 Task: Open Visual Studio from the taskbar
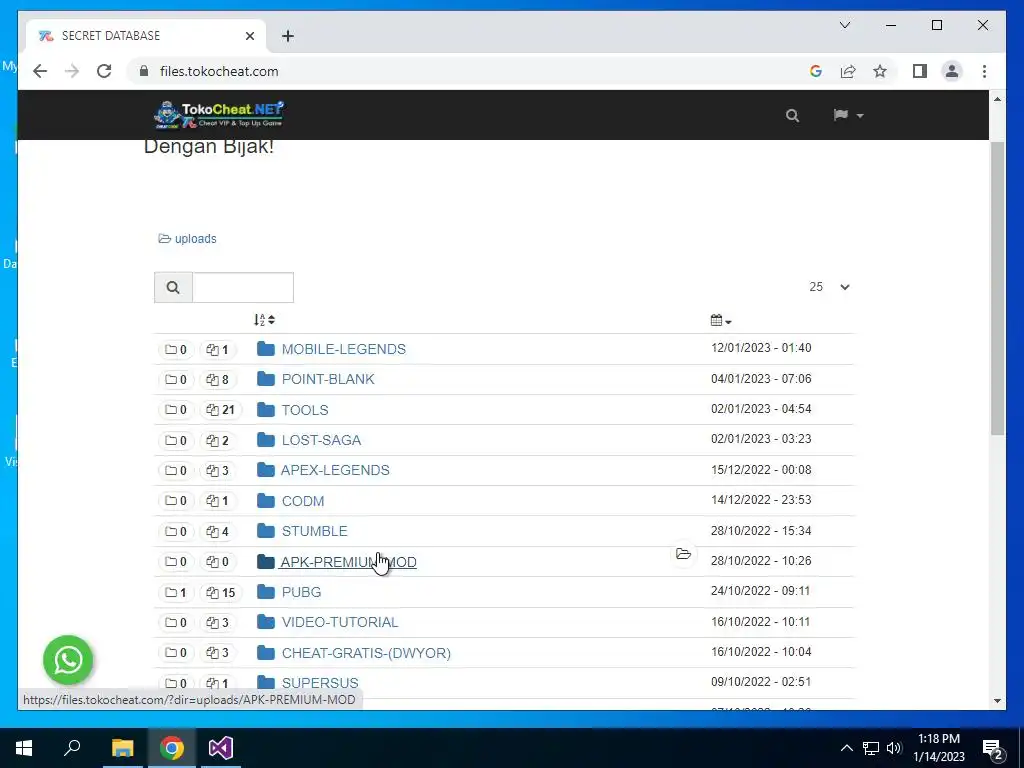tap(221, 748)
